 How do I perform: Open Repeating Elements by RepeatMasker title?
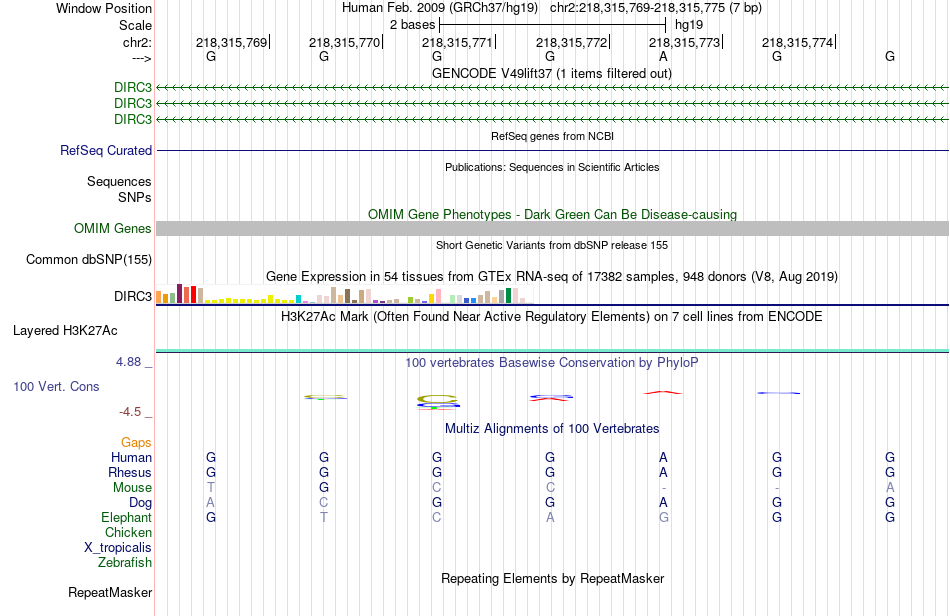pyautogui.click(x=552, y=579)
